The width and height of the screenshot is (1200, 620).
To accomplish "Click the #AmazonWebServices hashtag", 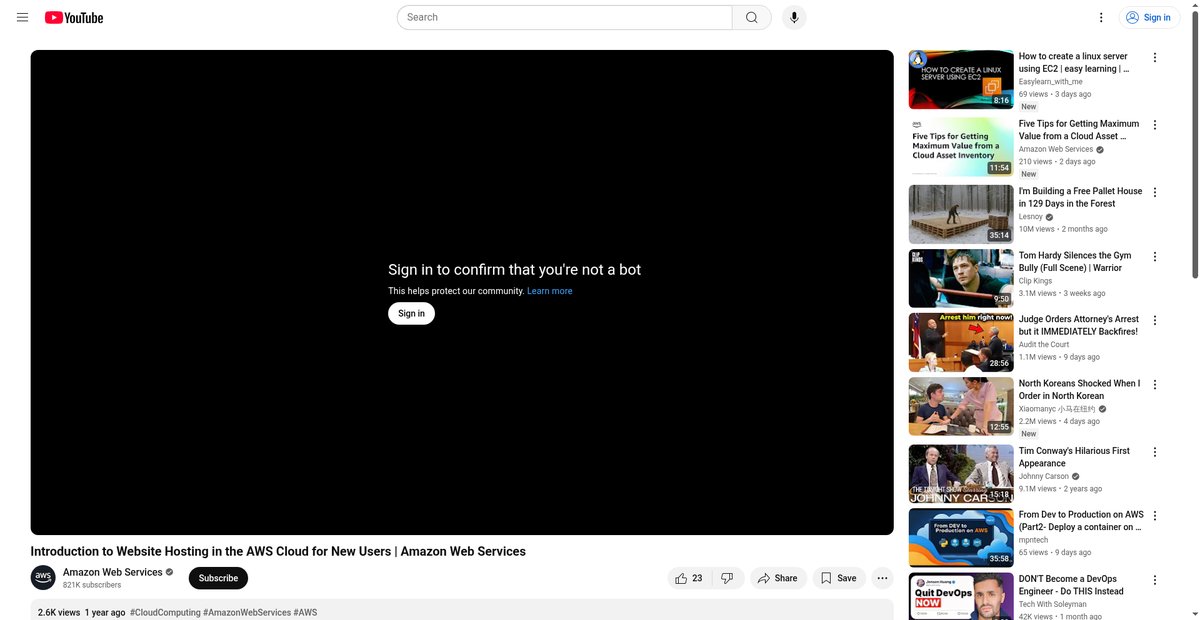I will point(247,612).
